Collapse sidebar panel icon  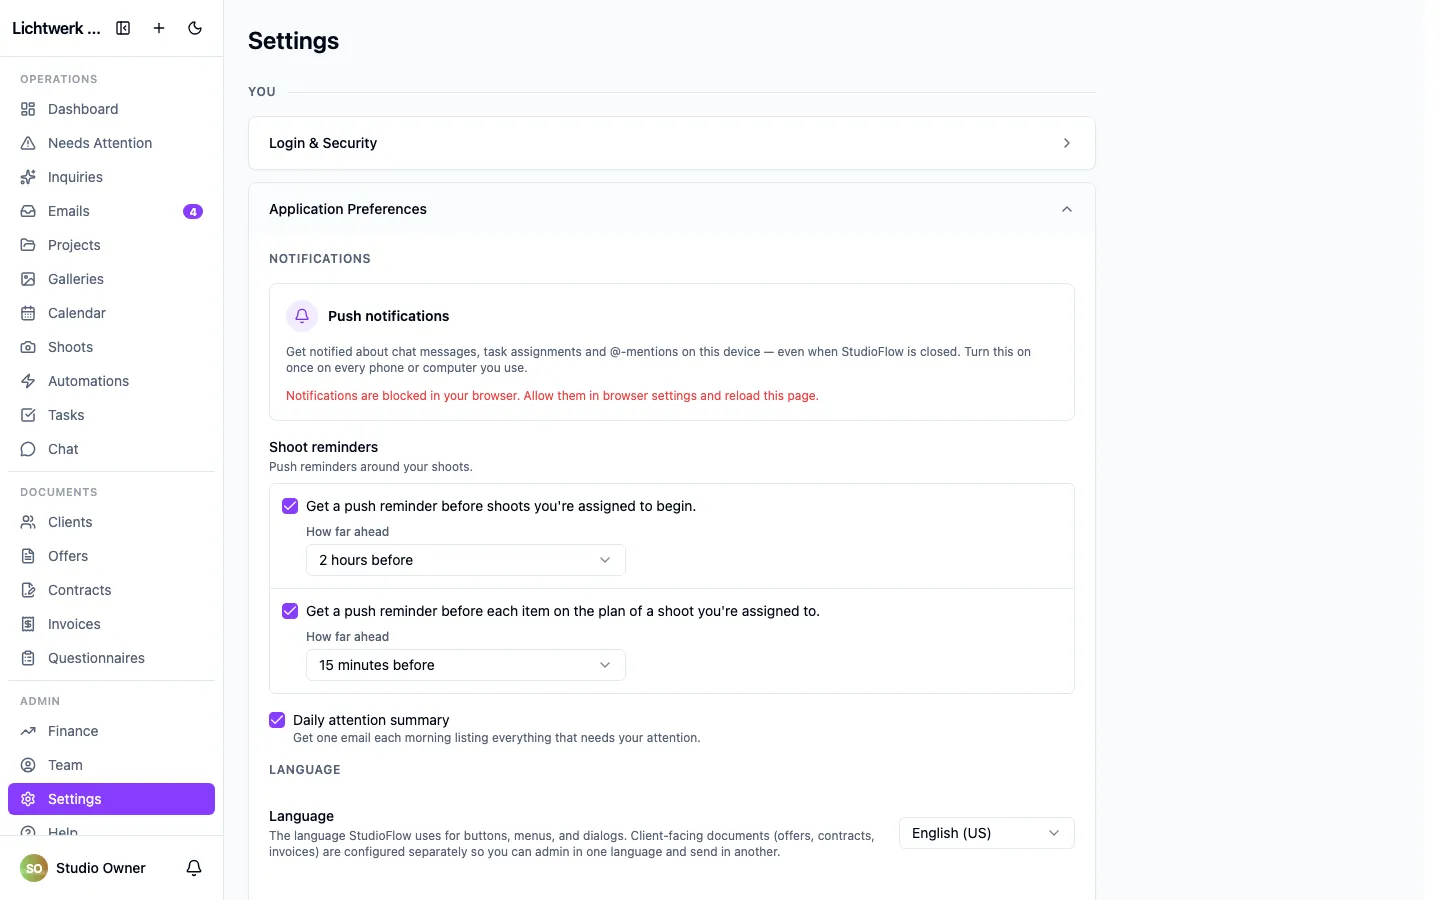pyautogui.click(x=123, y=28)
